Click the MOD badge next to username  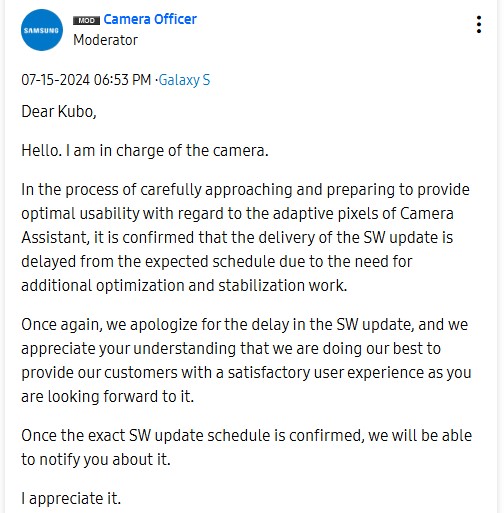click(x=86, y=20)
